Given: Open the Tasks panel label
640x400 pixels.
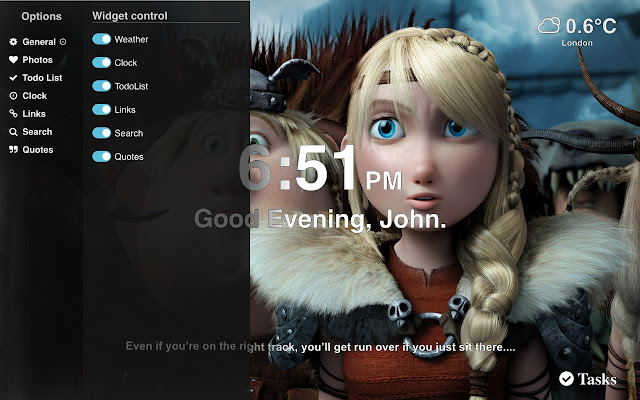Looking at the screenshot, I should tap(596, 379).
